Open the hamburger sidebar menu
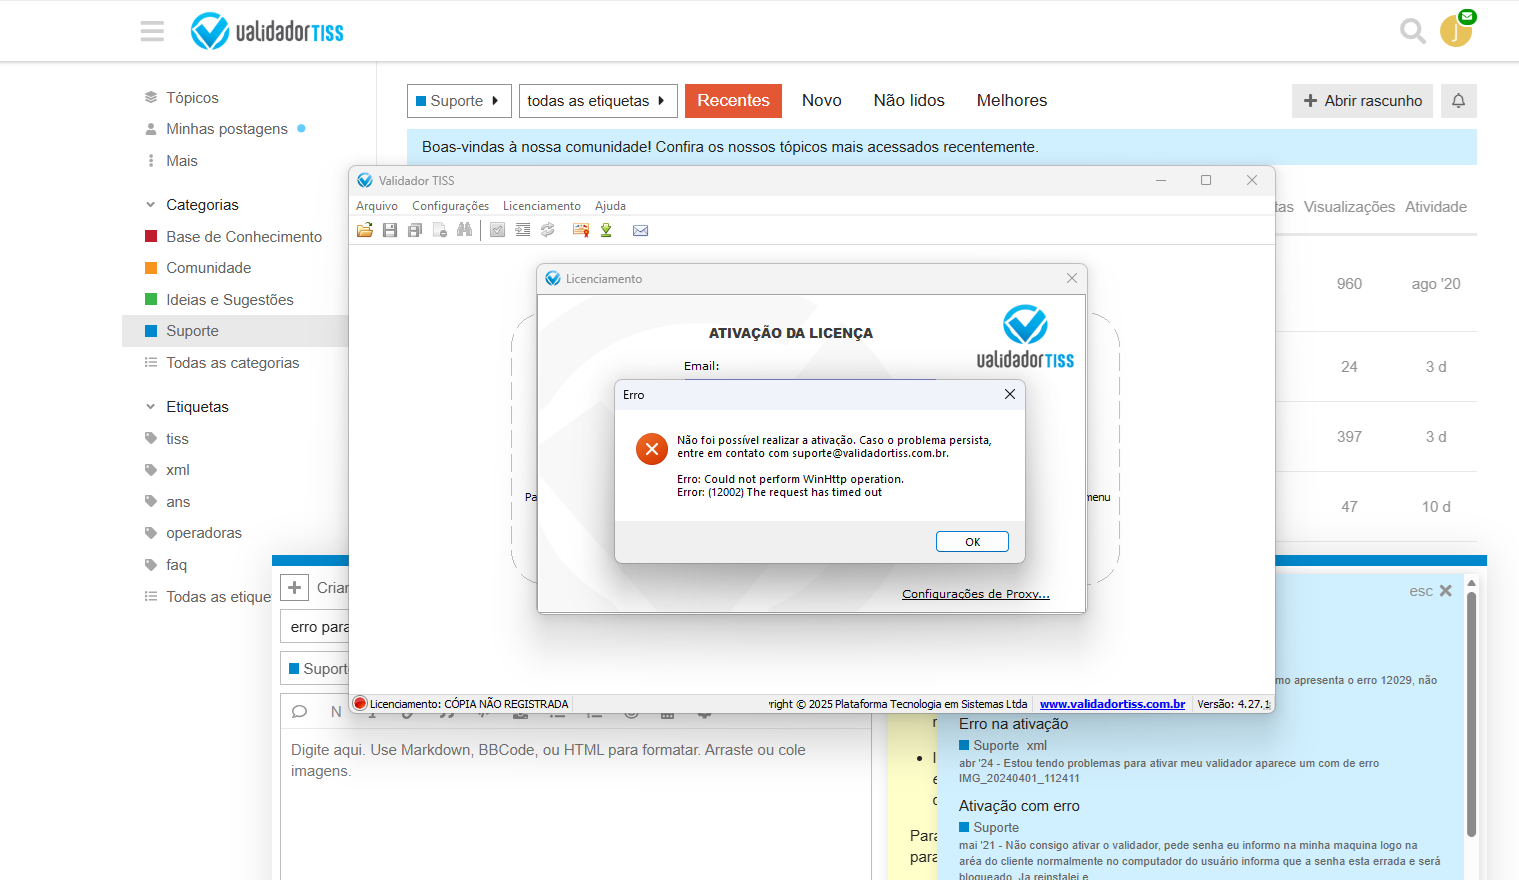 pos(152,31)
